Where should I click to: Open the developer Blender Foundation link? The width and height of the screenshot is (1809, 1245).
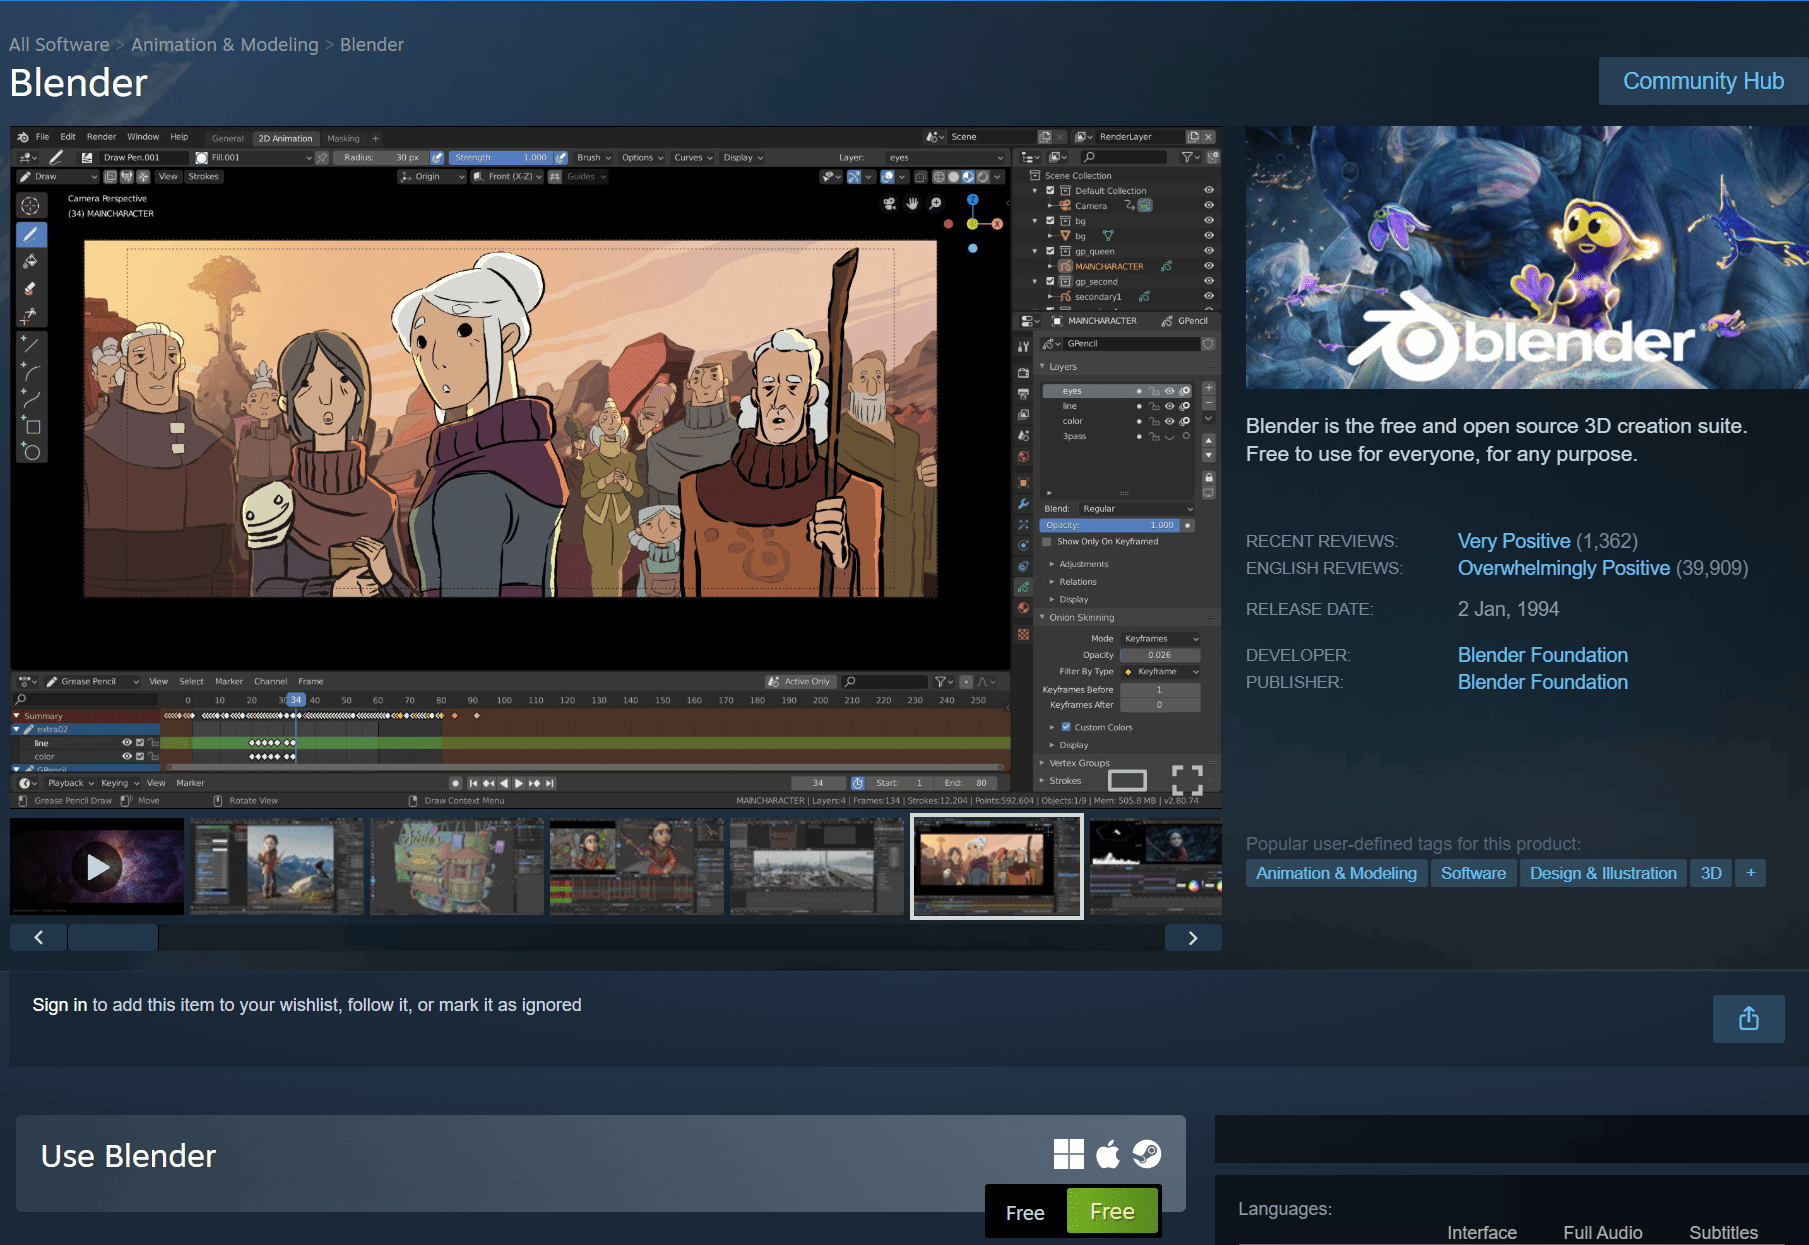point(1542,655)
